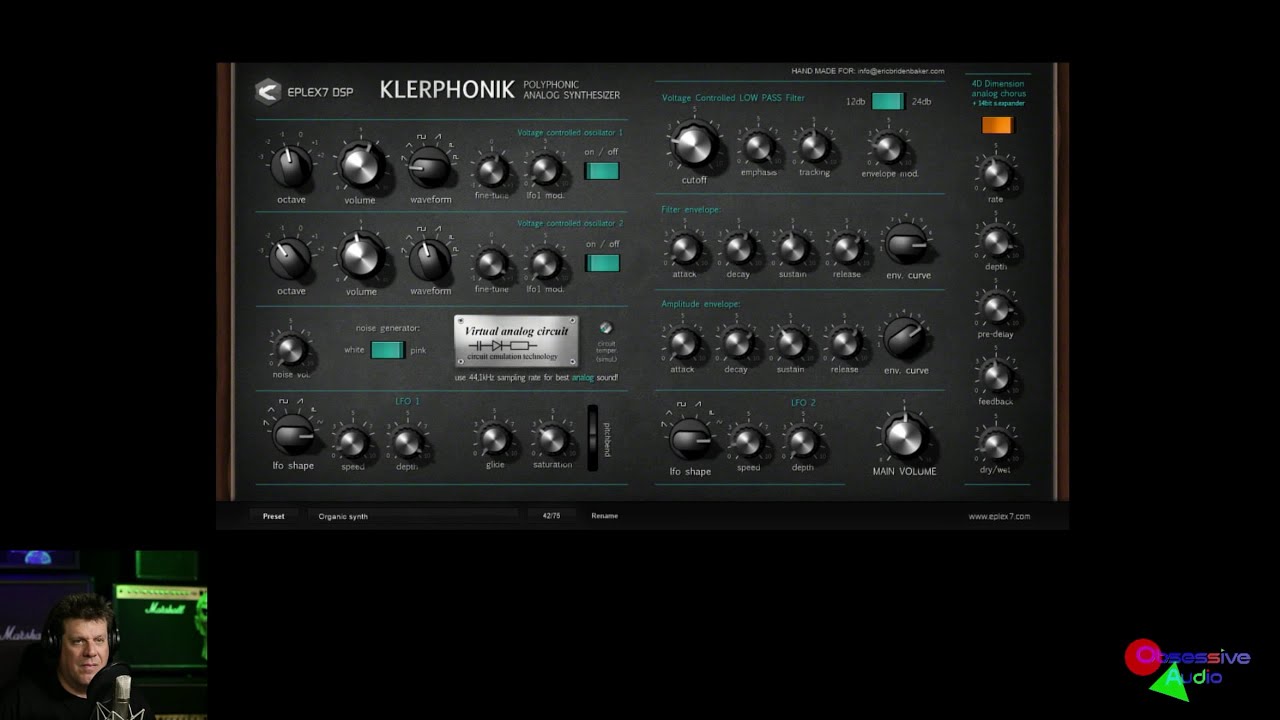Viewport: 1280px width, 720px height.
Task: Click filter envelope attack knob
Action: 685,248
